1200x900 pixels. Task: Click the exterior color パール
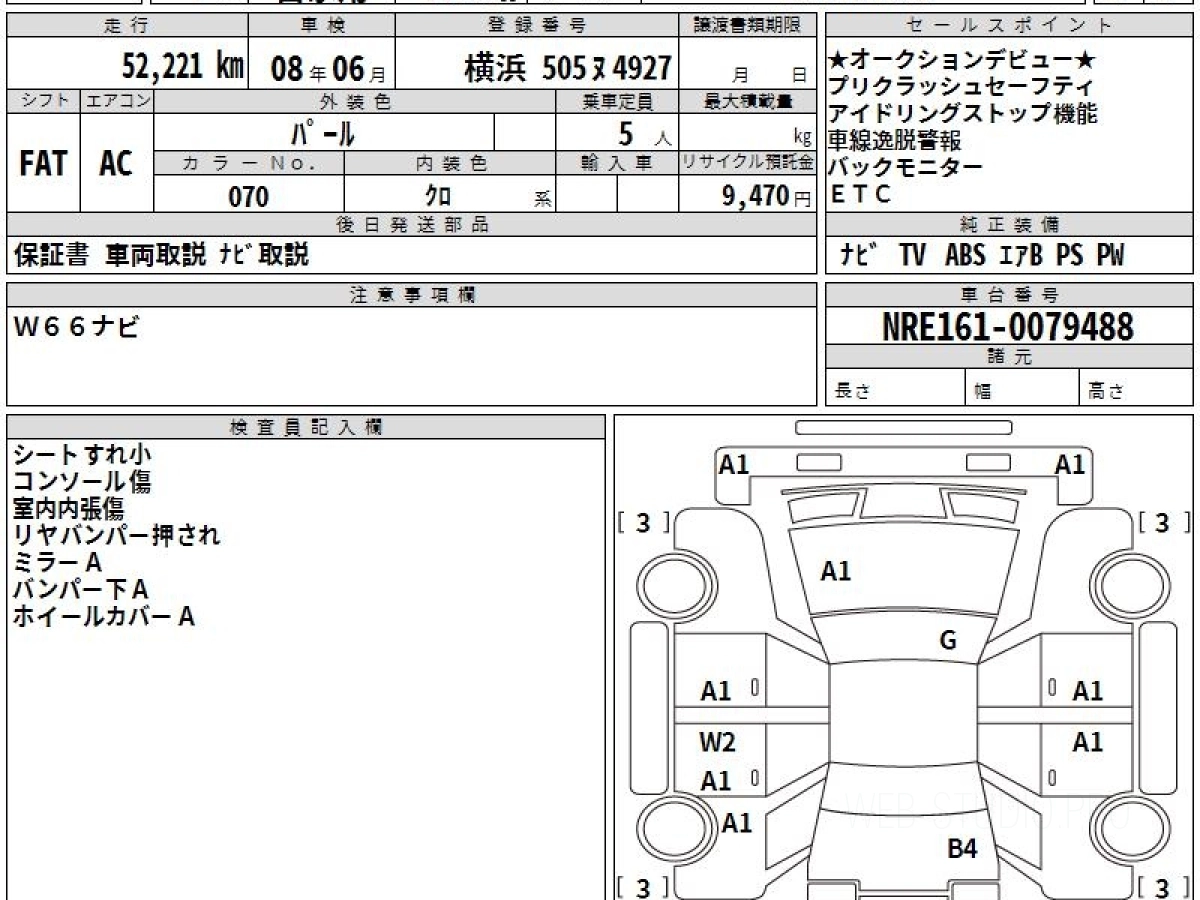pyautogui.click(x=323, y=132)
